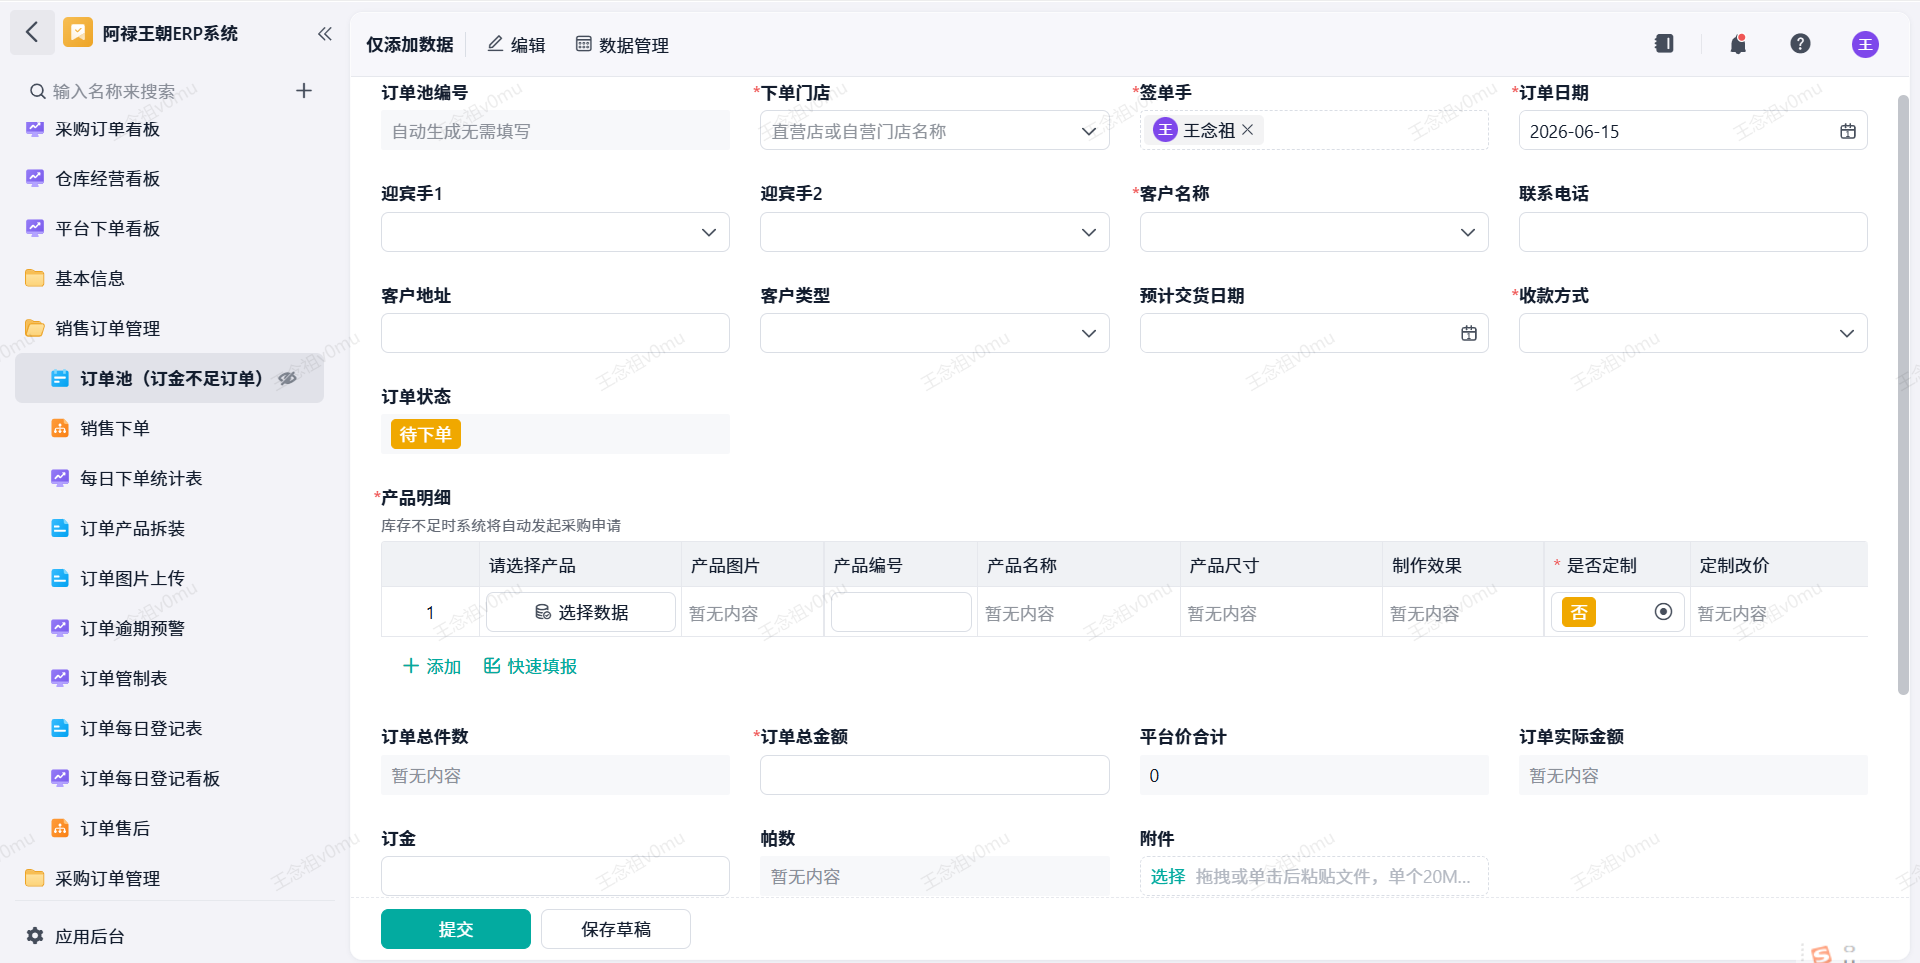Open the 迎宾手2 dropdown
1920x963 pixels.
coord(934,232)
